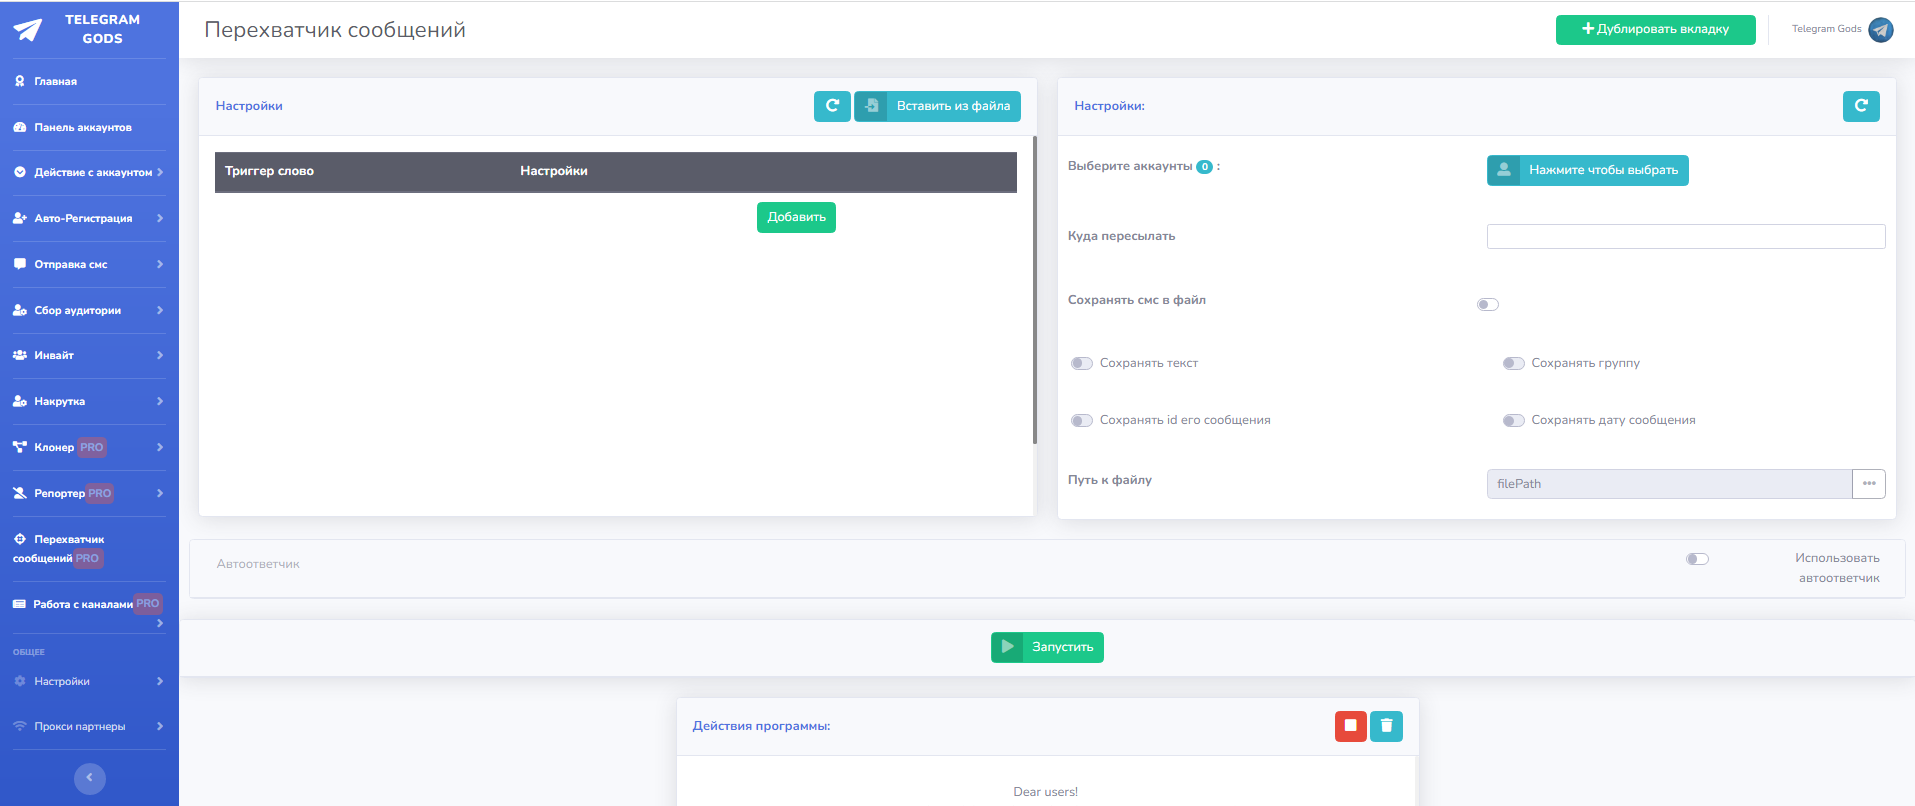
Task: Click the Автоответчик section label
Action: (x=258, y=564)
